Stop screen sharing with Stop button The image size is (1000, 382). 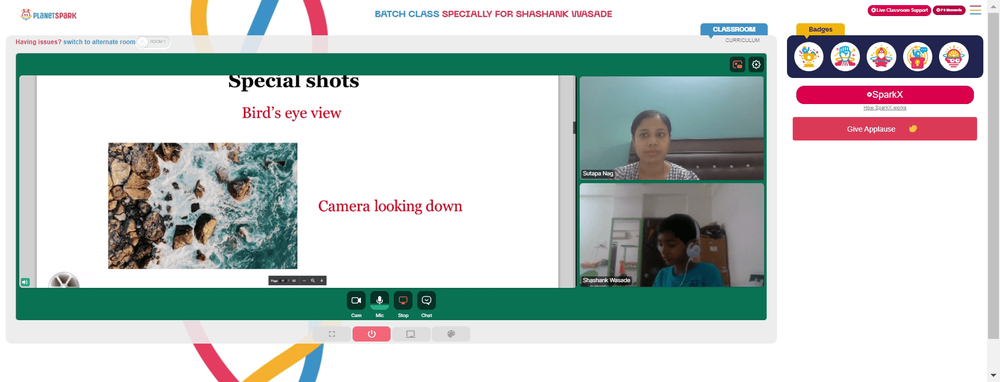pyautogui.click(x=403, y=300)
